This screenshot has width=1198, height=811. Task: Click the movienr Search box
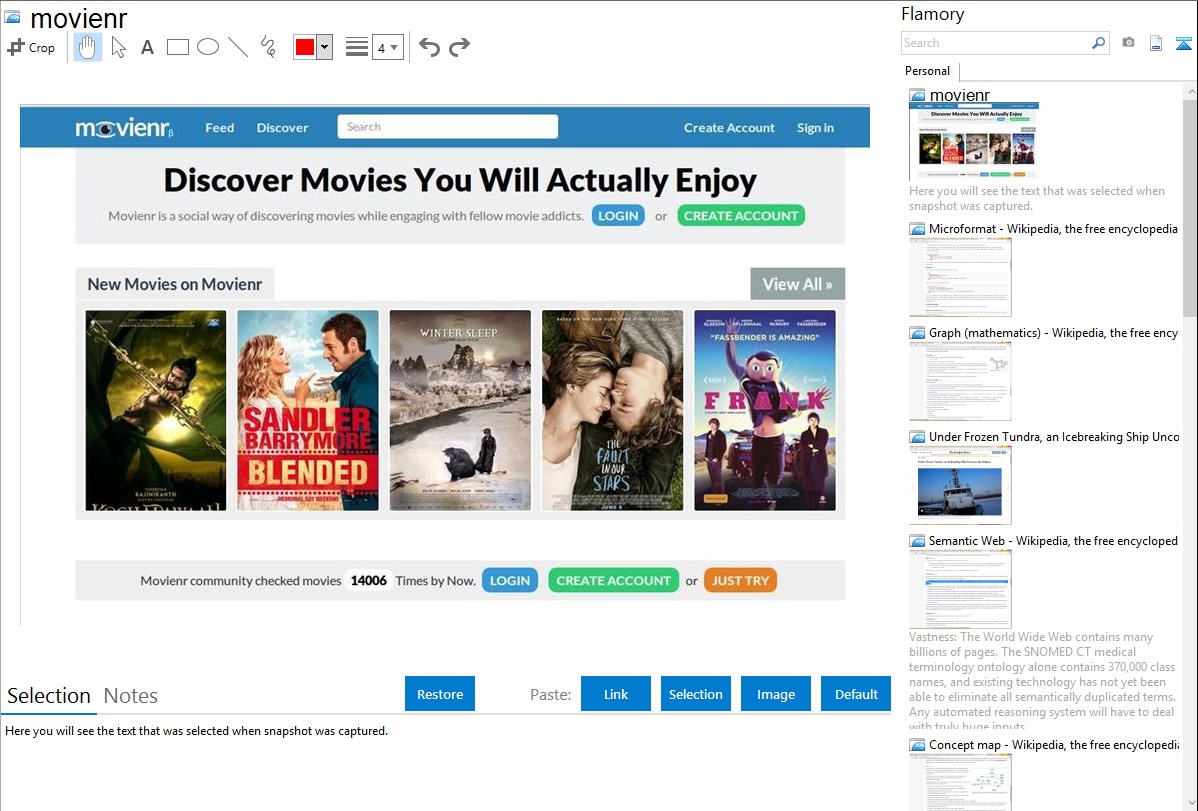point(448,127)
